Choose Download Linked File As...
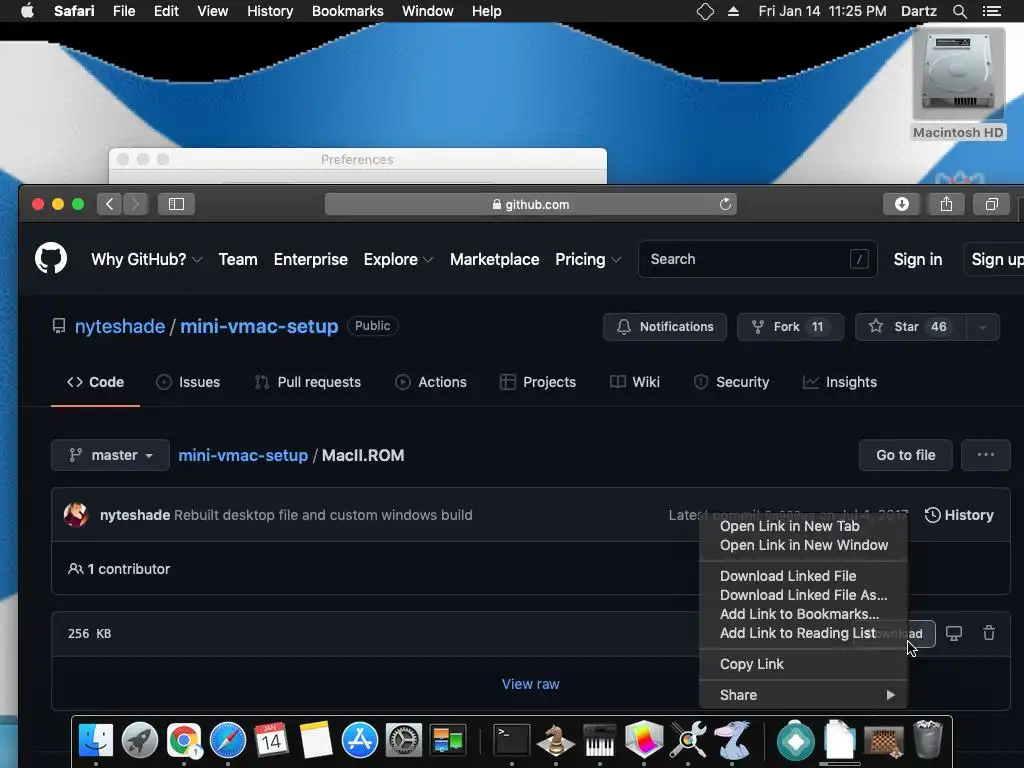1024x768 pixels. point(803,595)
